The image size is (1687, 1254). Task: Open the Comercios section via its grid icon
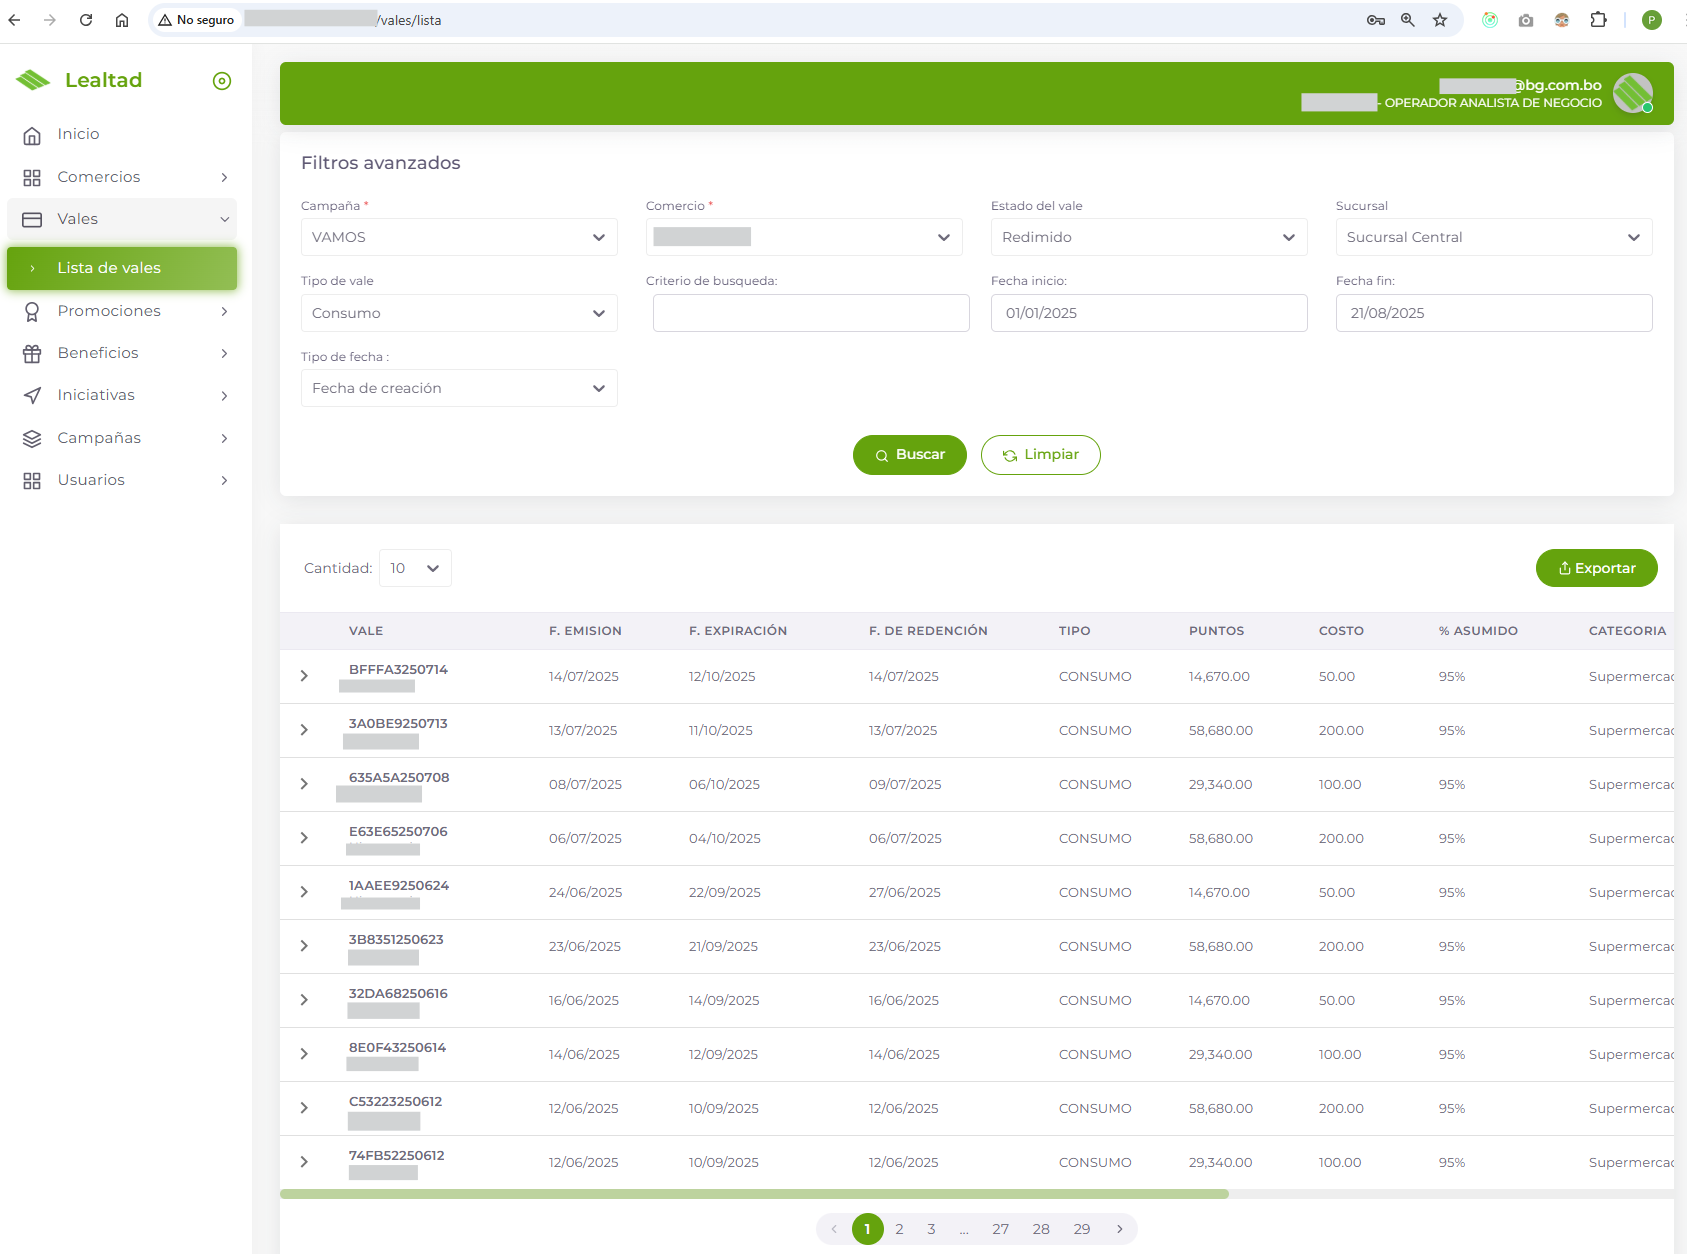[33, 176]
